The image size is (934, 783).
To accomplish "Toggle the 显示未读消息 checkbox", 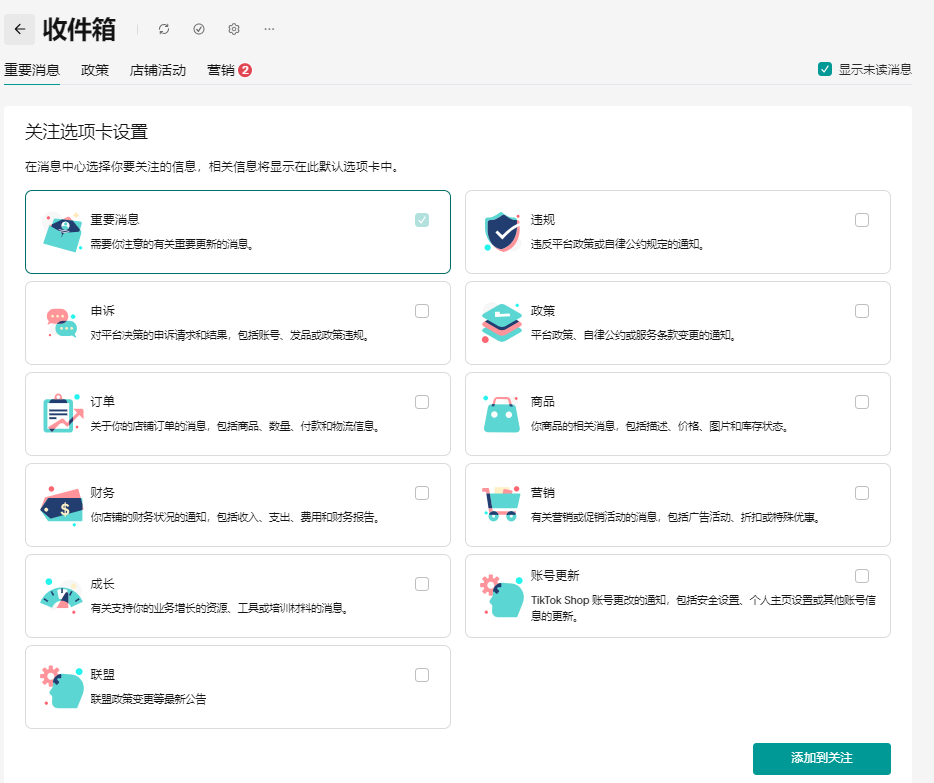I will click(x=825, y=69).
